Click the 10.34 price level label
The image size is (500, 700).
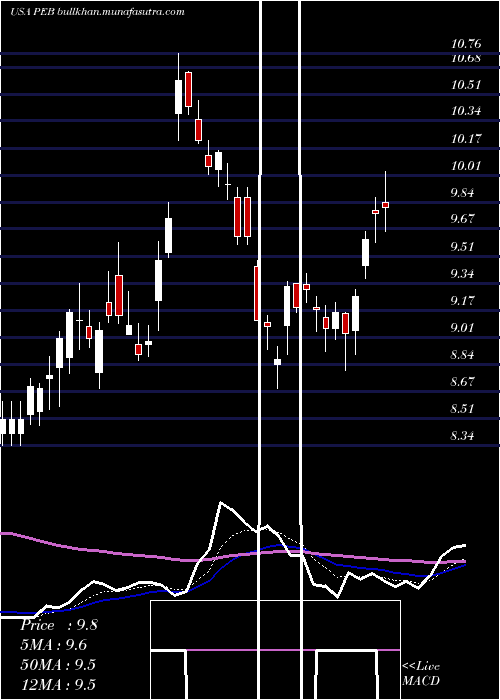[466, 111]
